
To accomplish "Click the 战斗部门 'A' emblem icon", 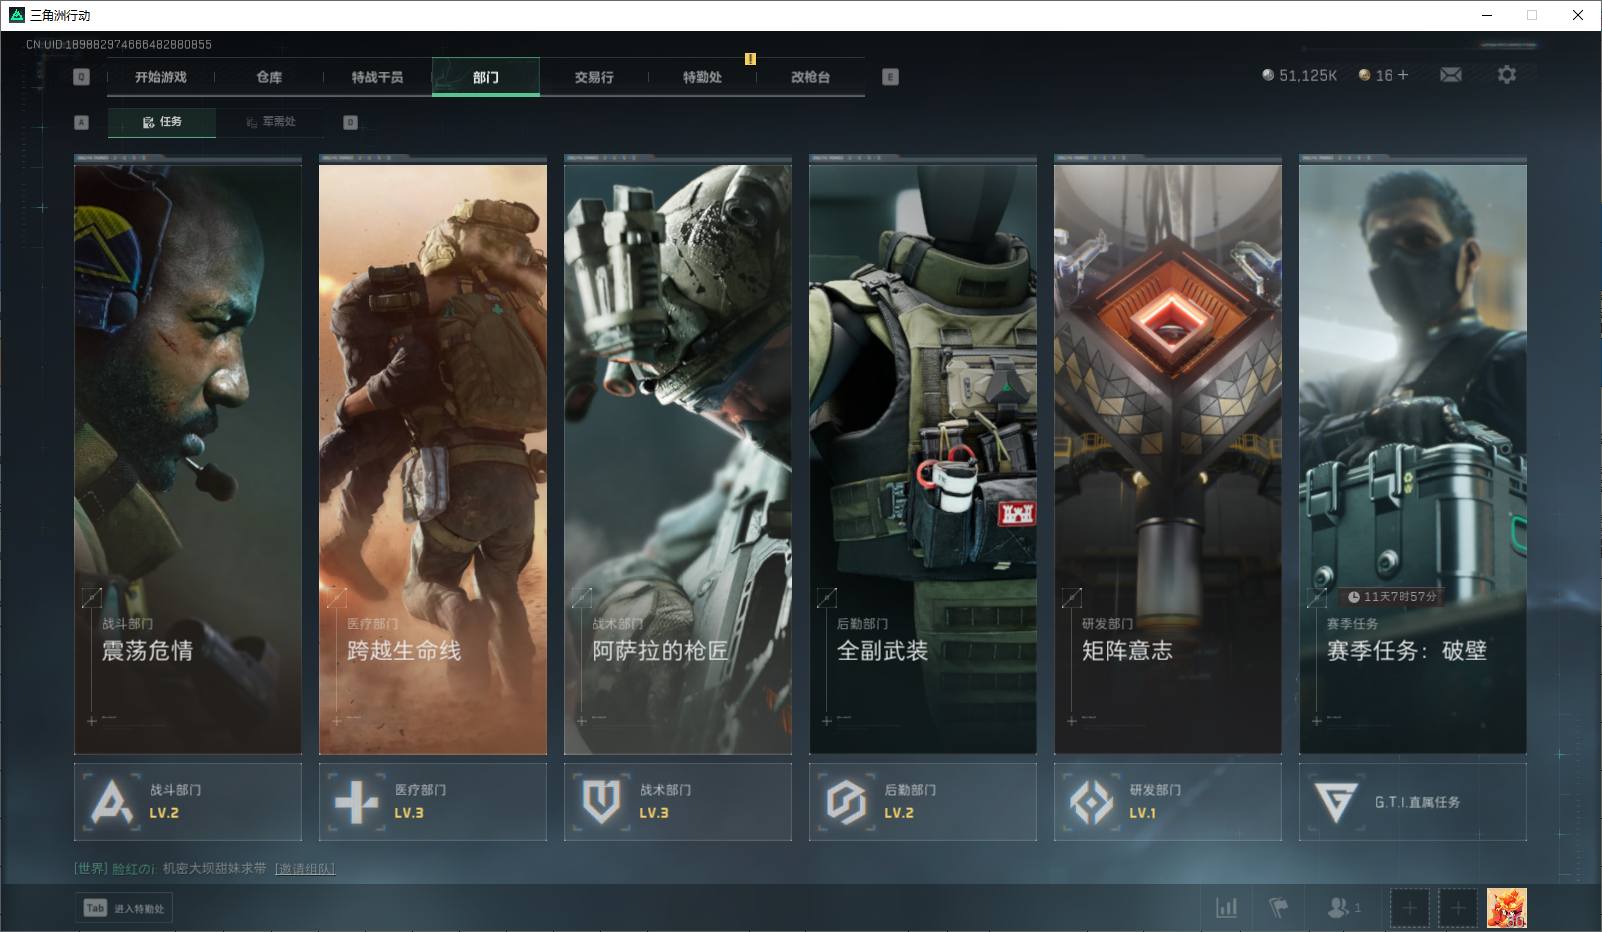I will pyautogui.click(x=111, y=802).
